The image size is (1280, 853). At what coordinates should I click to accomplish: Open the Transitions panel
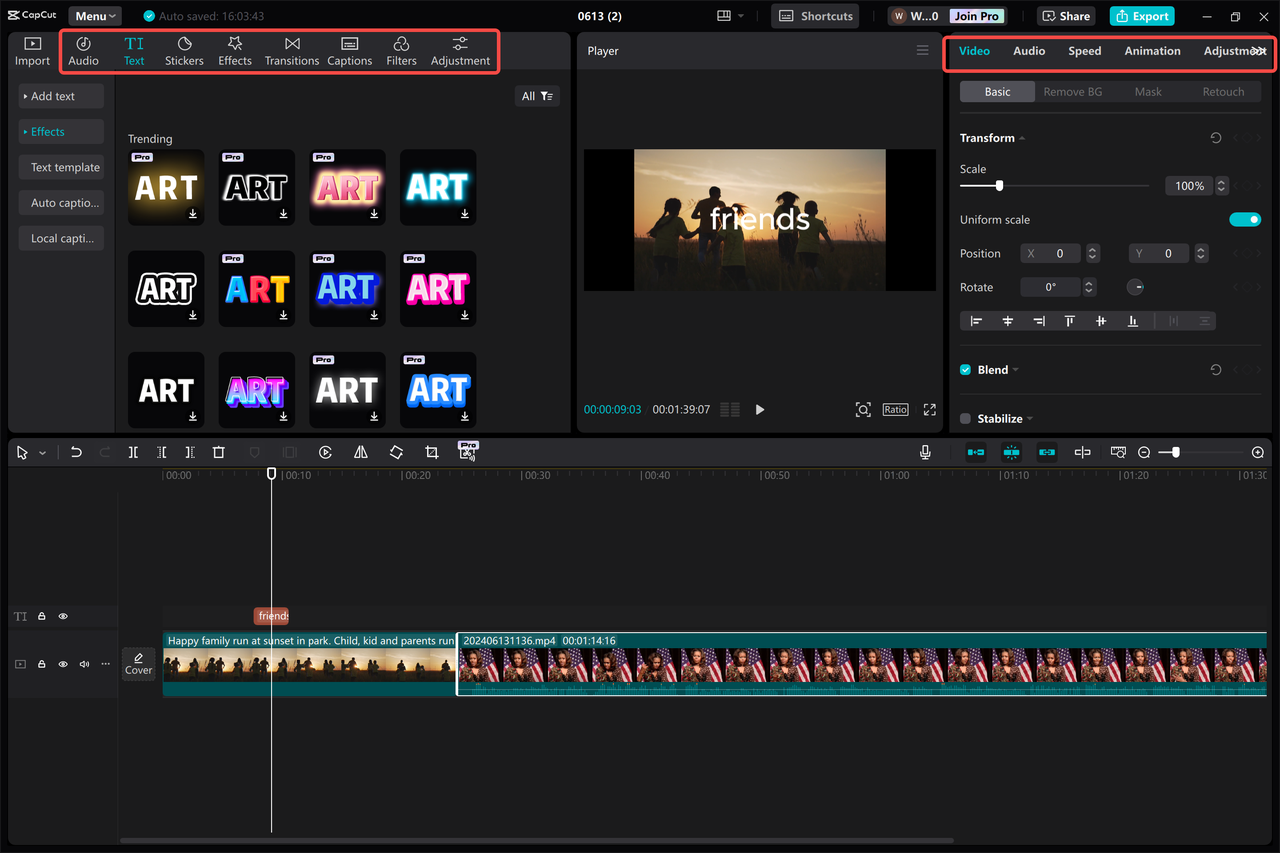(291, 50)
